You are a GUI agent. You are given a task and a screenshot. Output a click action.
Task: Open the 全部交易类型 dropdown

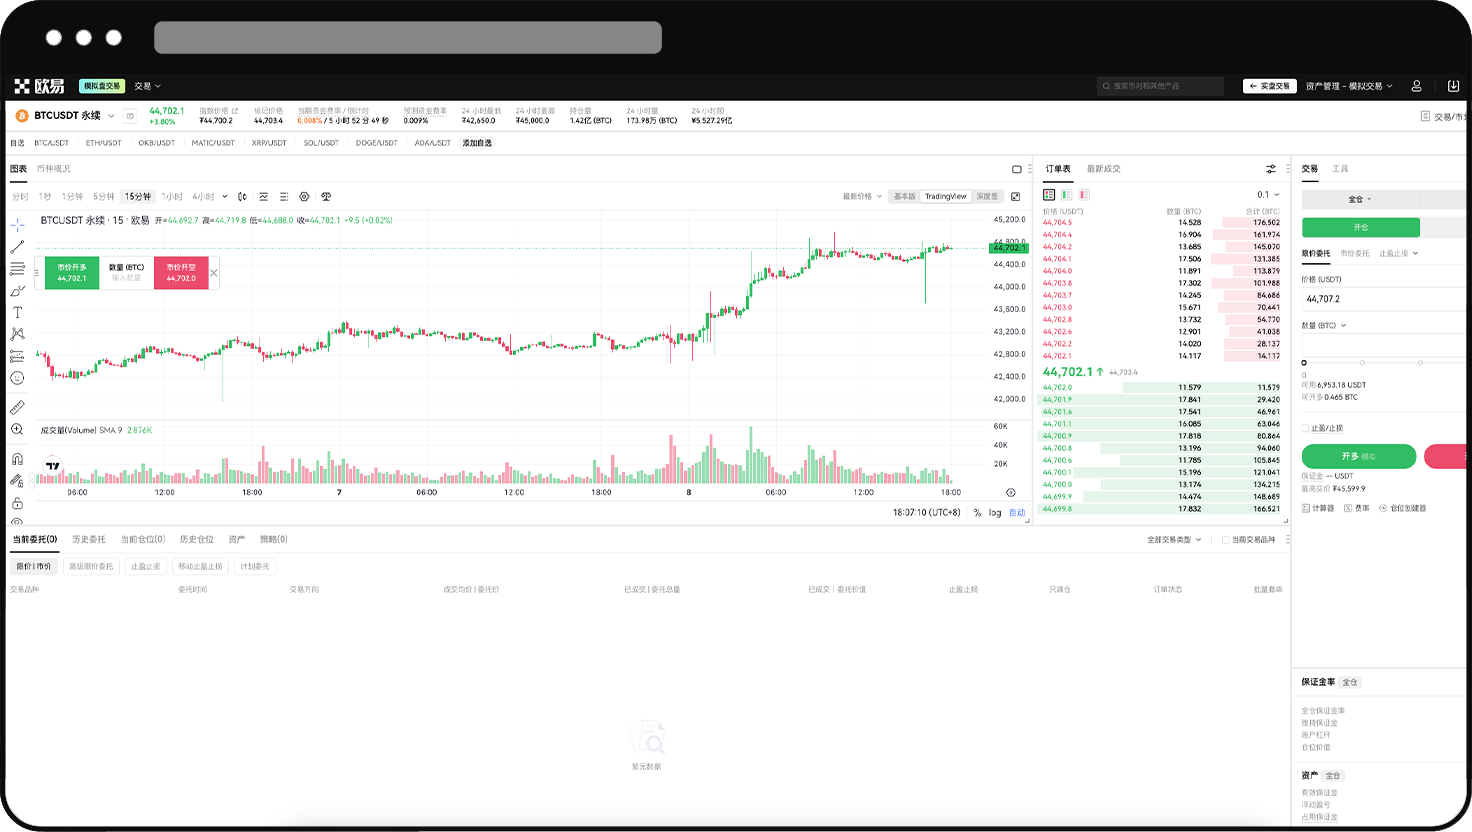pos(1174,540)
